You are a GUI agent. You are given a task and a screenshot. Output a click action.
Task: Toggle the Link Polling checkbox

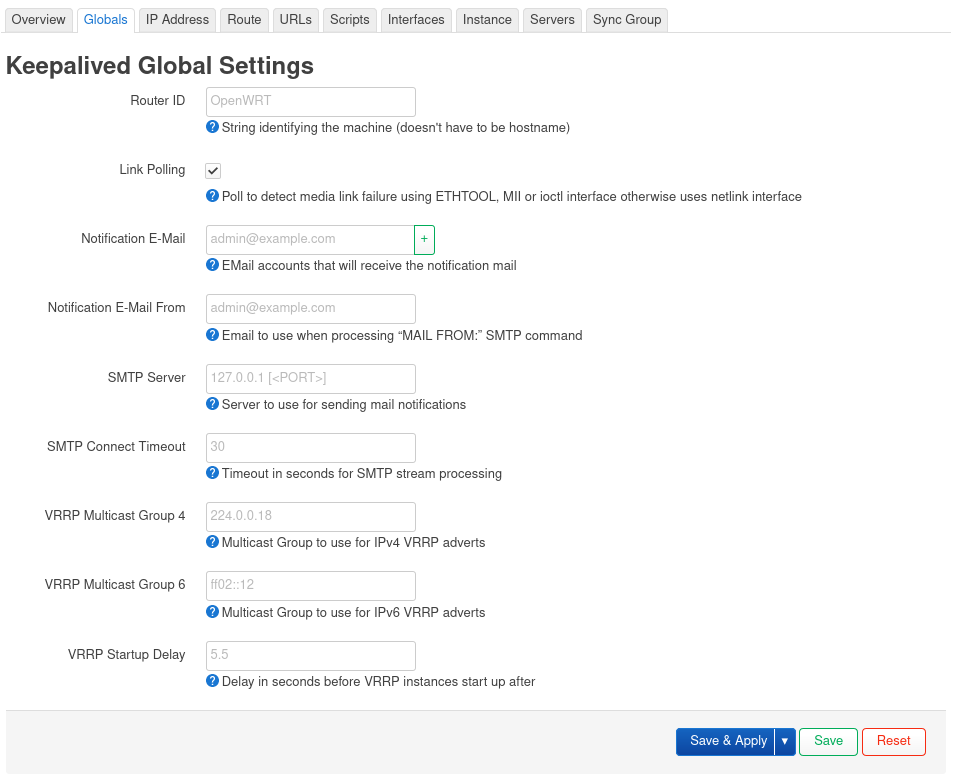click(213, 171)
